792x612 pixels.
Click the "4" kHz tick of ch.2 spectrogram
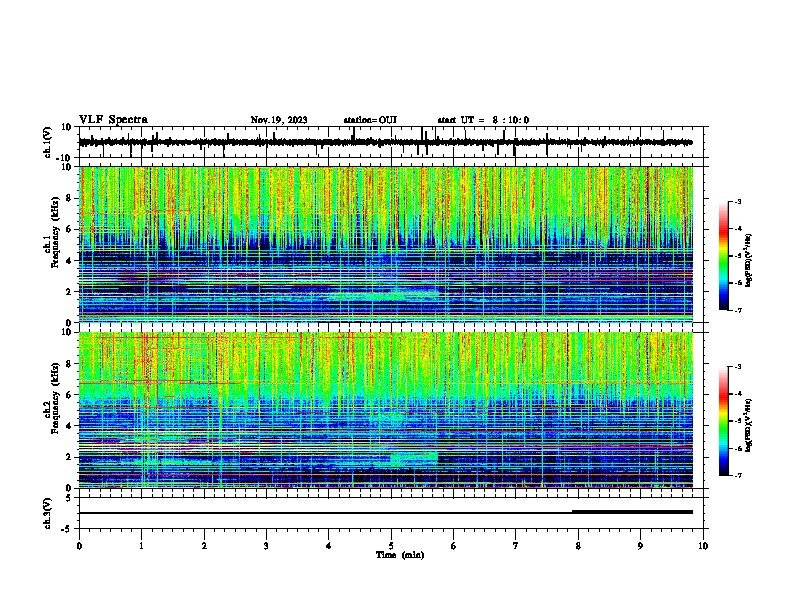(x=70, y=426)
